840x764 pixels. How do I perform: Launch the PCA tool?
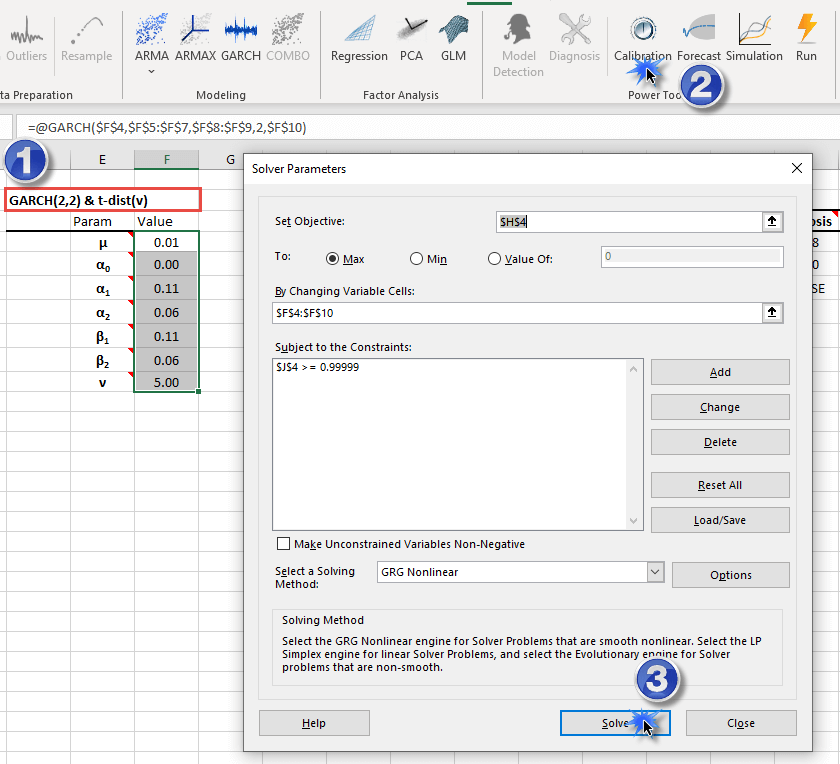click(x=411, y=36)
